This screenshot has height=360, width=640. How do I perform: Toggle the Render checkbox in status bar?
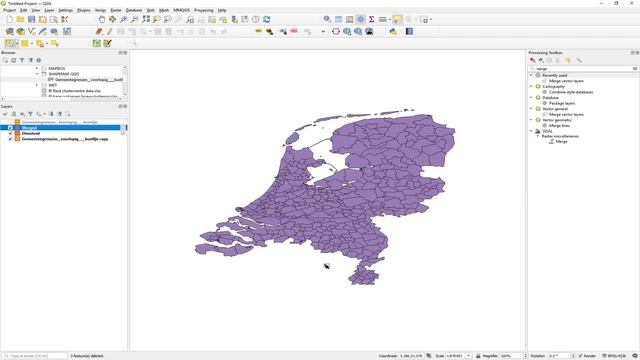(580, 356)
